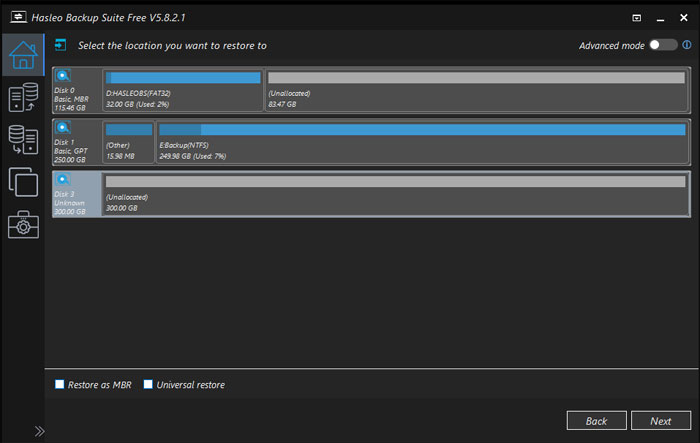Open the Home sidebar page
700x443 pixels.
click(x=23, y=55)
